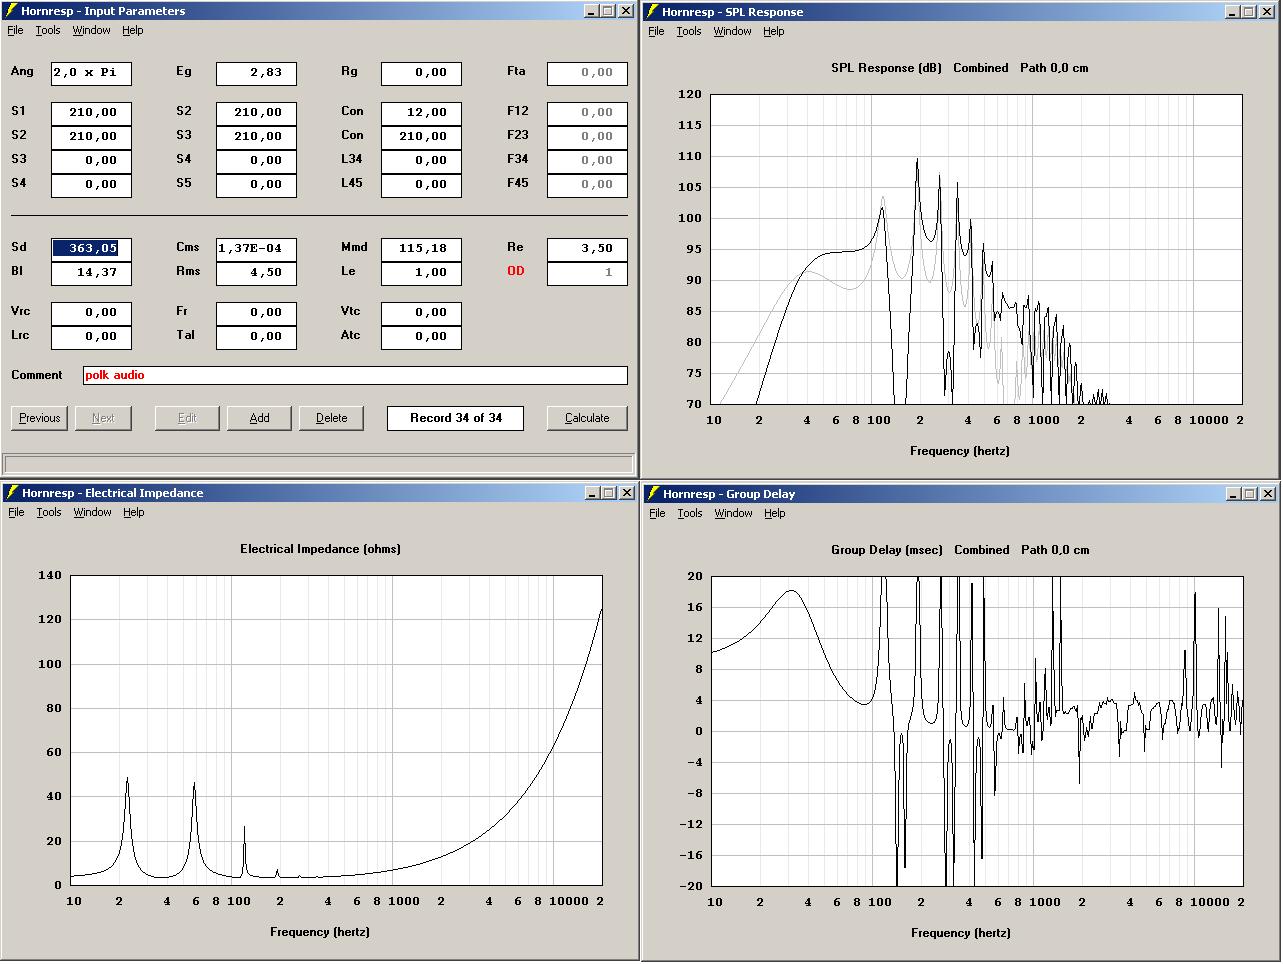Open File menu in Electrical Impedance window
1283x964 pixels.
(x=16, y=512)
